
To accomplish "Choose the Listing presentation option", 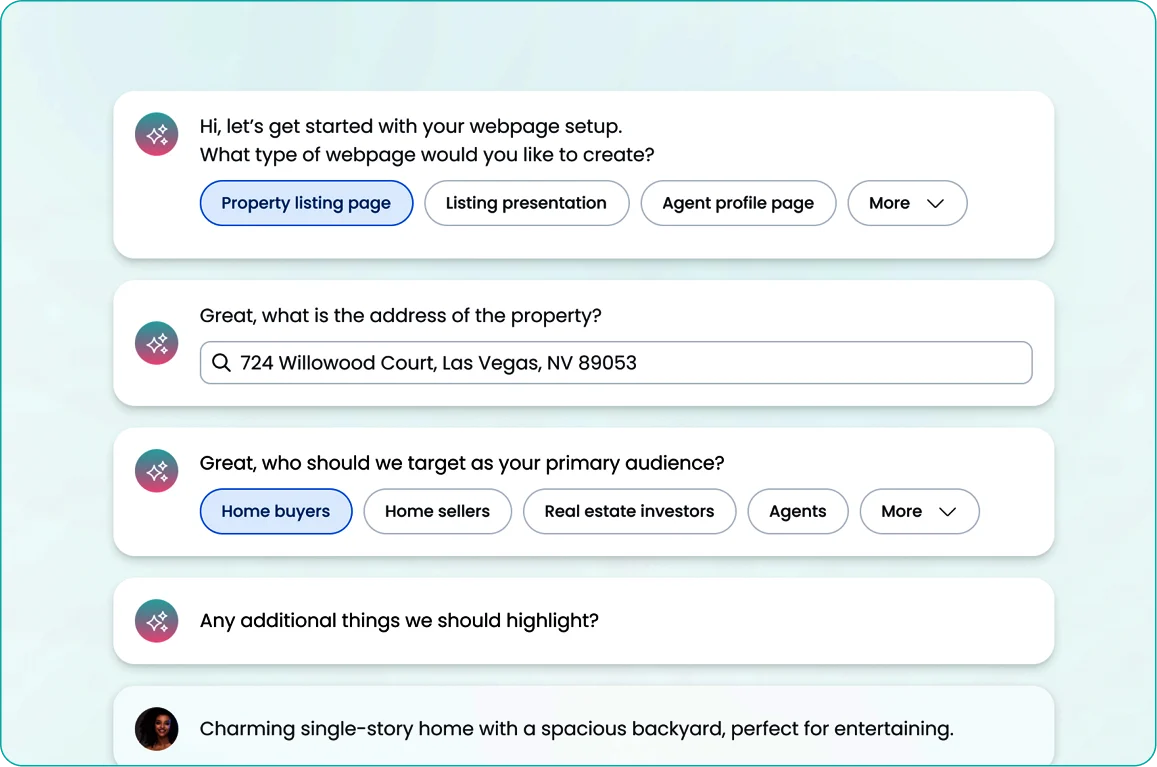I will point(526,203).
